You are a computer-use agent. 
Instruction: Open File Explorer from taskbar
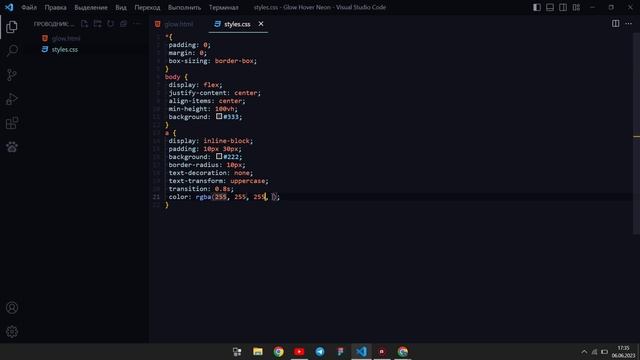click(x=258, y=351)
